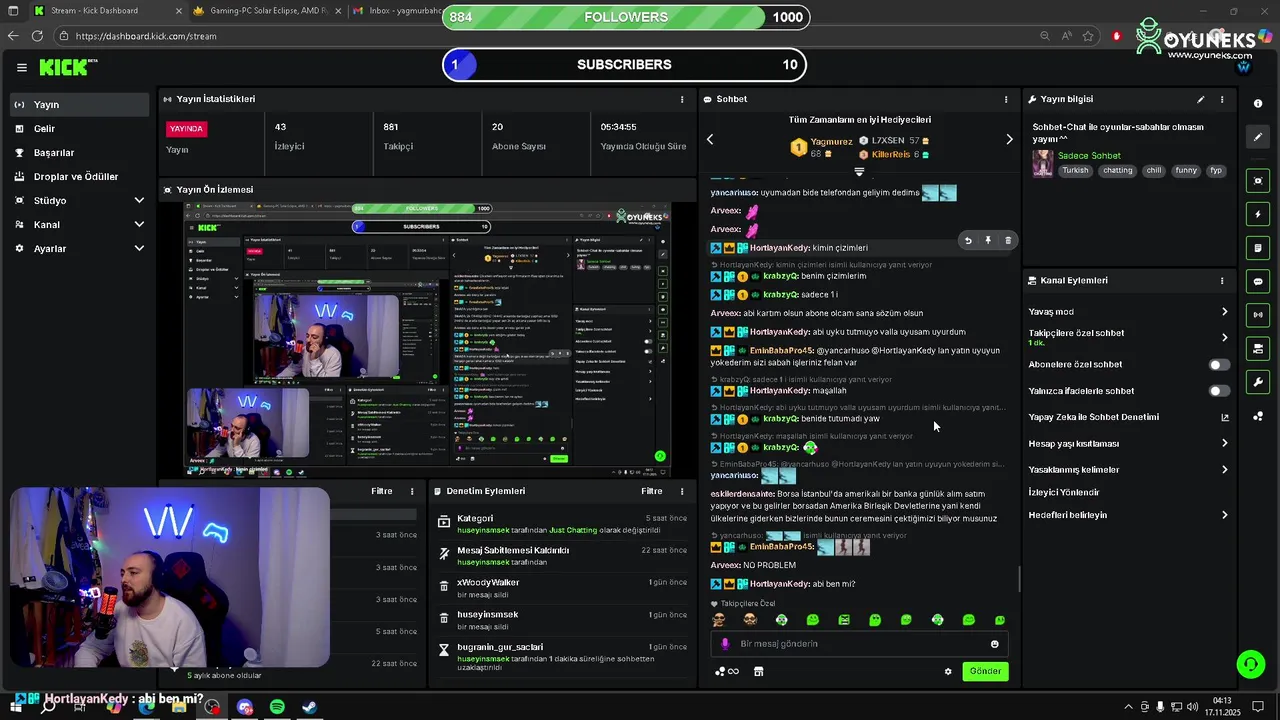The height and width of the screenshot is (720, 1280).
Task: Click the lightning bolt icon in right toolbar
Action: 1258,214
